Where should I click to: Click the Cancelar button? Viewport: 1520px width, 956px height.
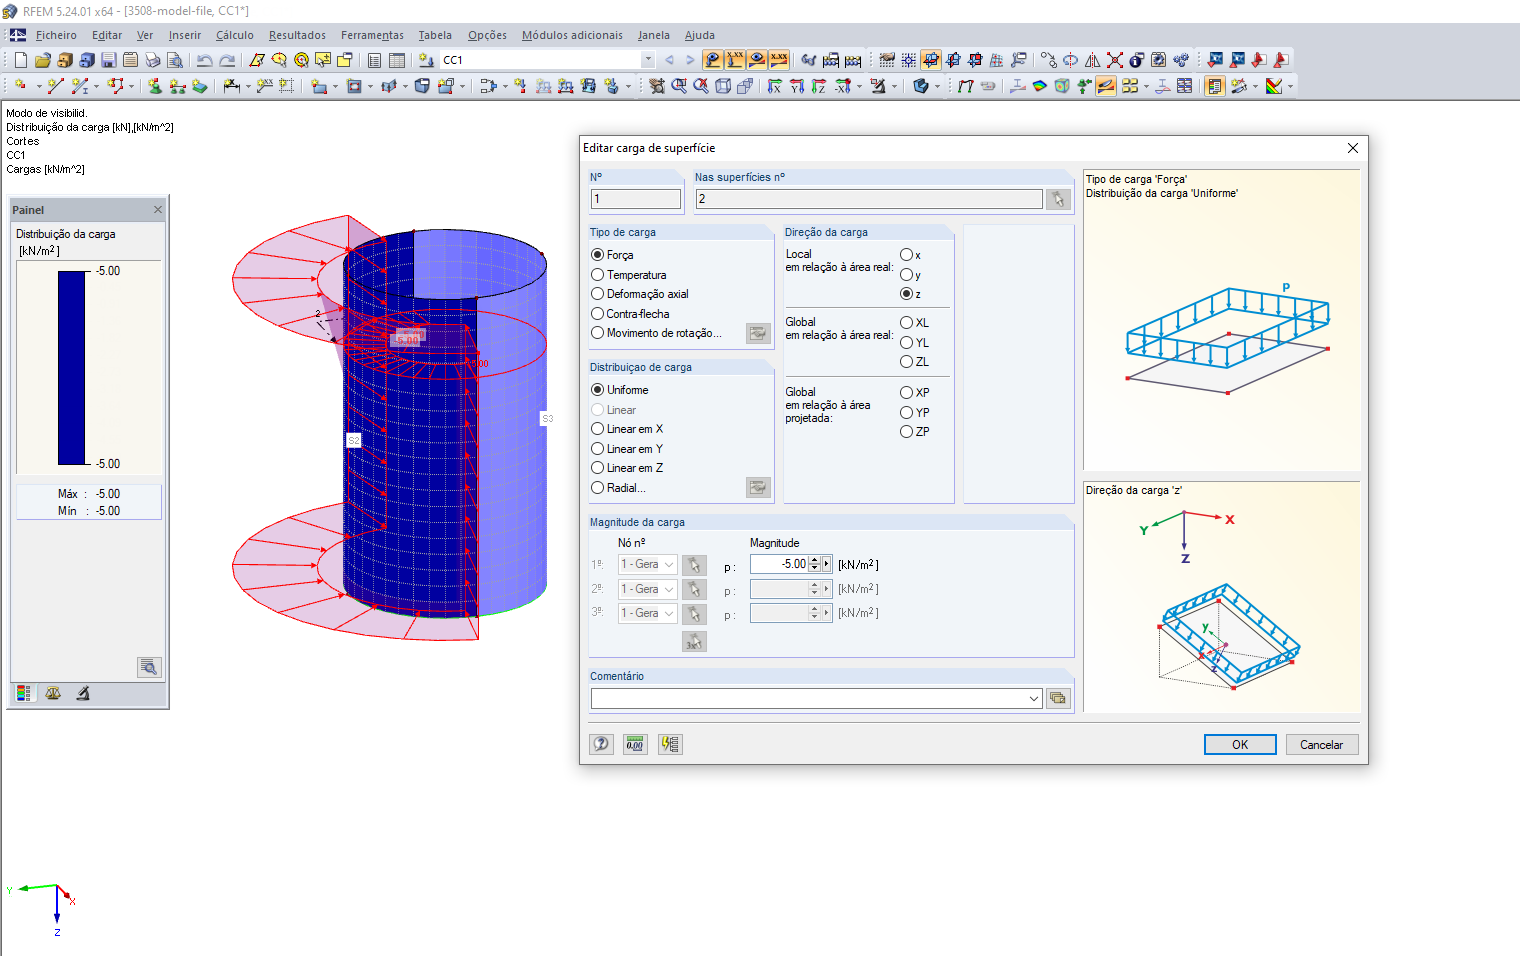point(1321,744)
